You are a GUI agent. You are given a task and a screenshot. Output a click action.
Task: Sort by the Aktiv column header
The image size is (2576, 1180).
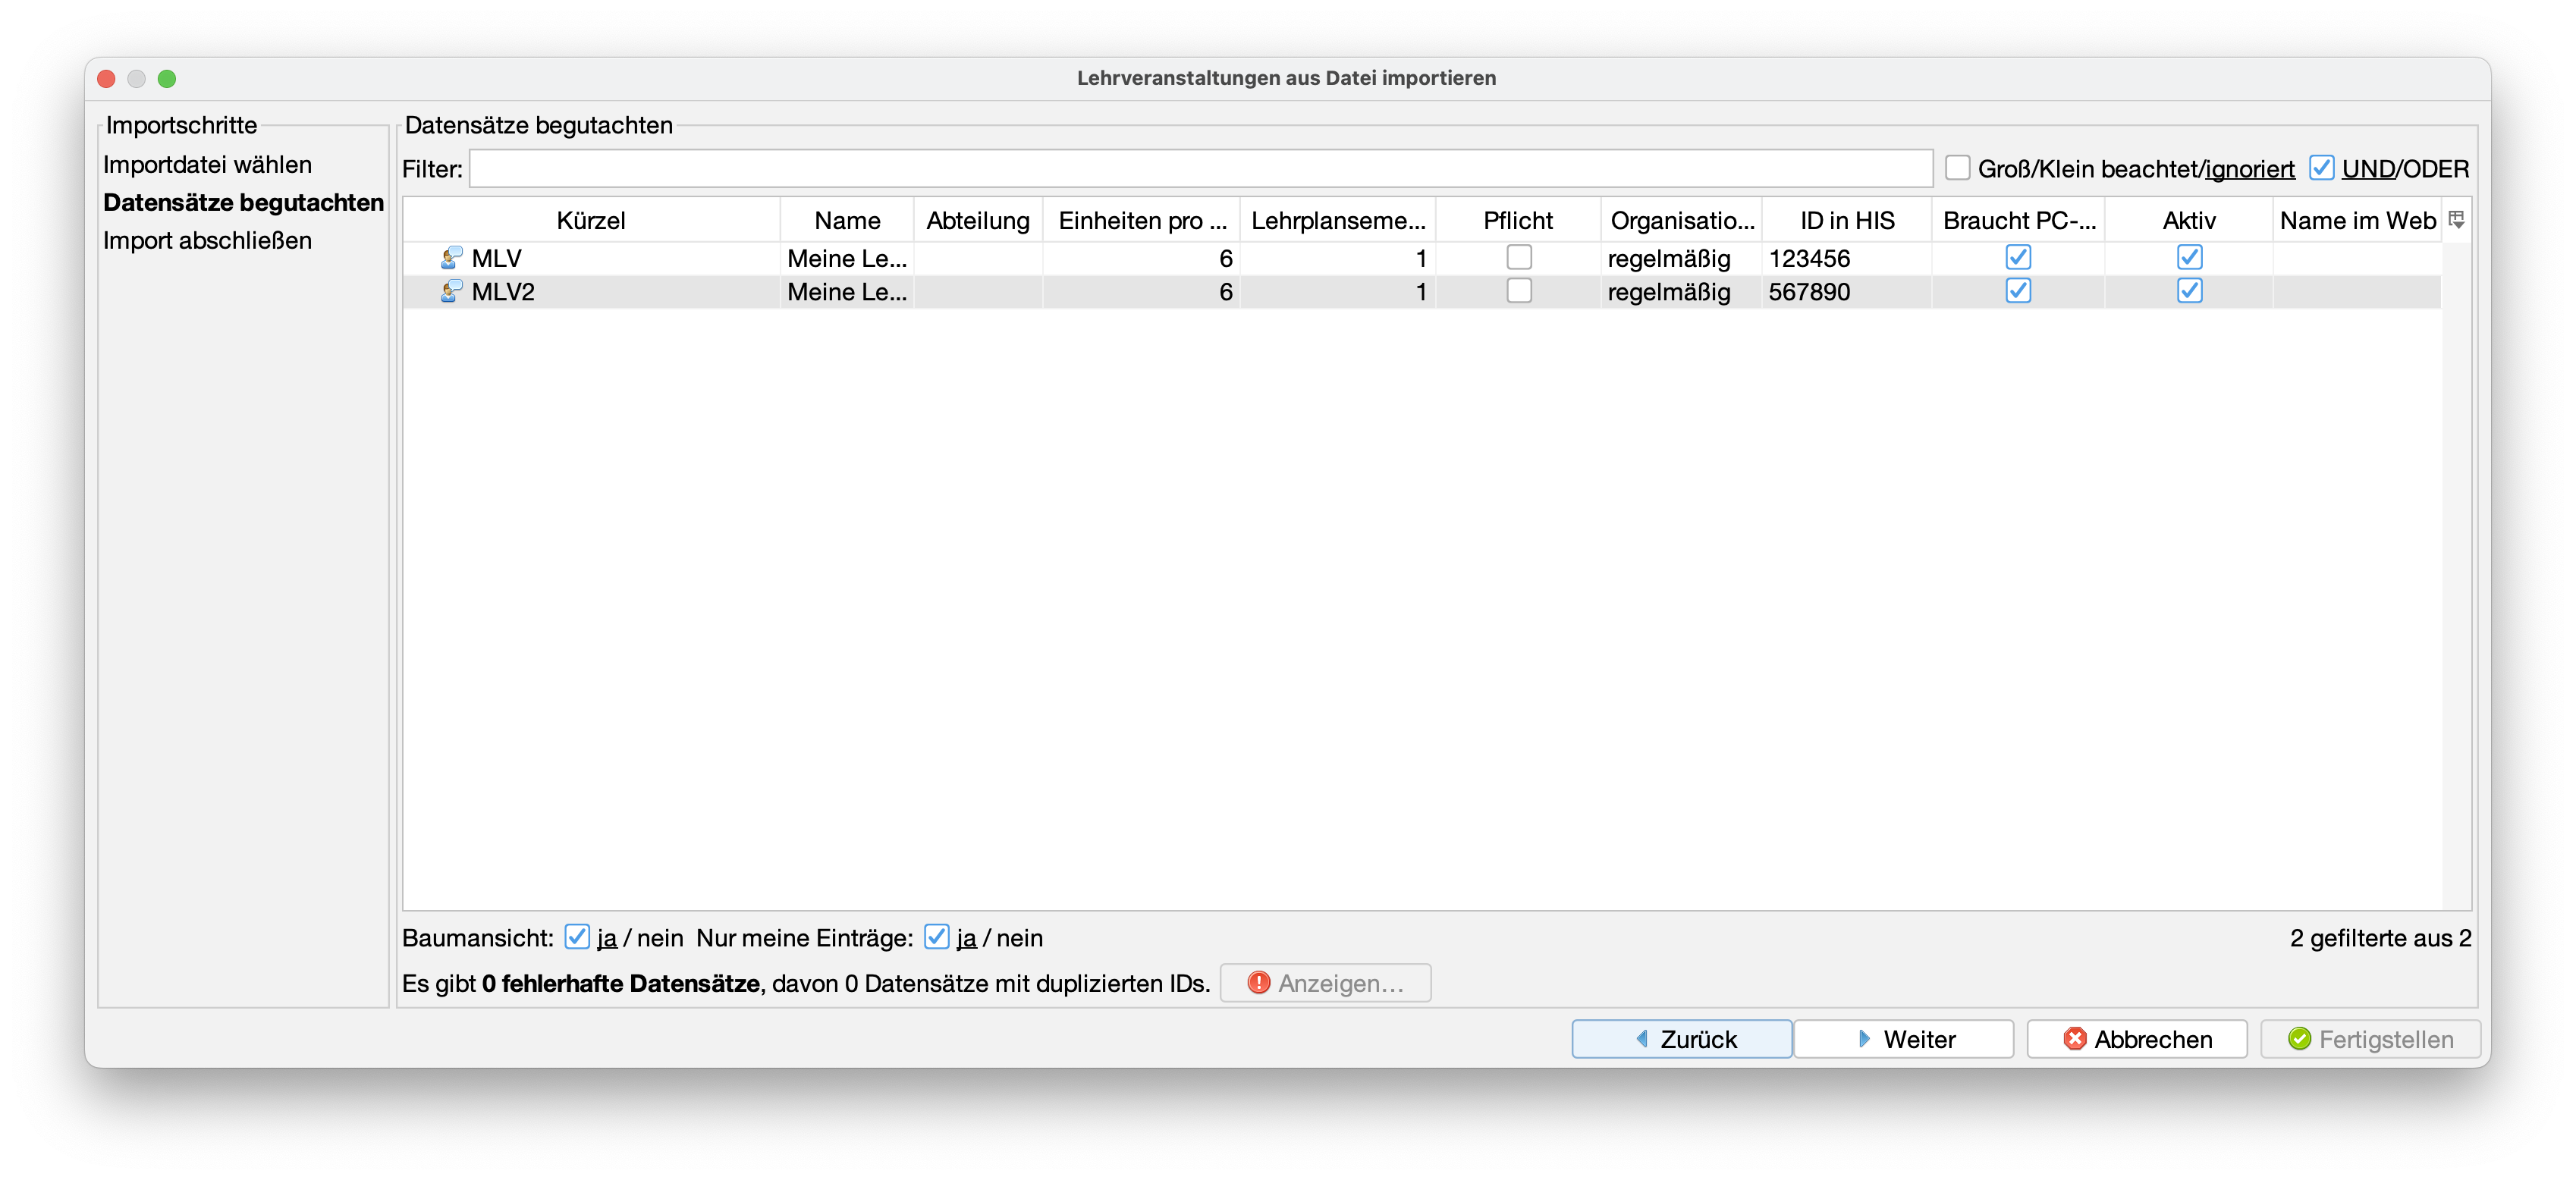[2189, 220]
